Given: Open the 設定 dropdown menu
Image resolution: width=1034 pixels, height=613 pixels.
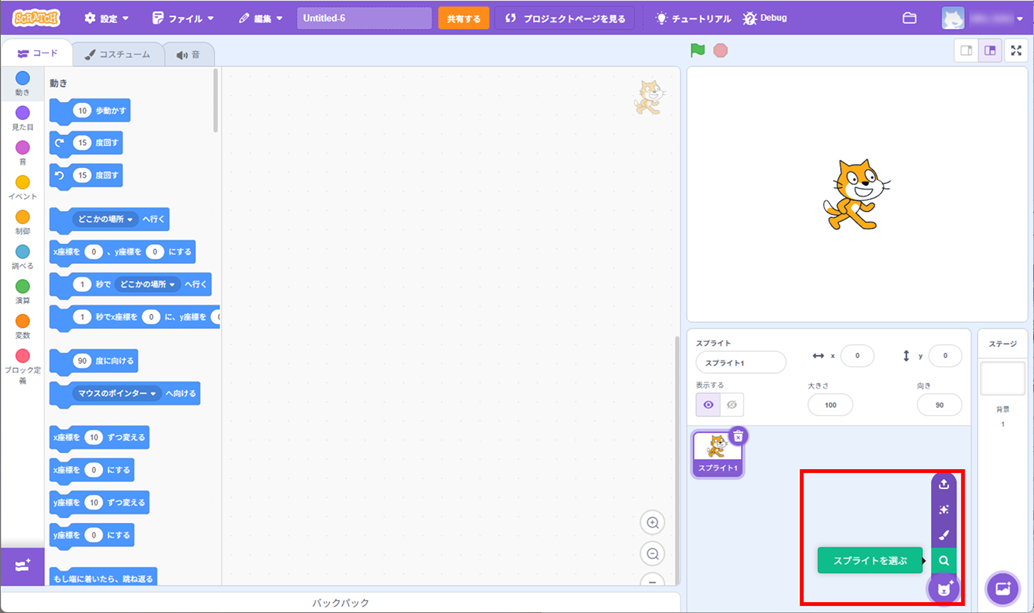Looking at the screenshot, I should [106, 18].
